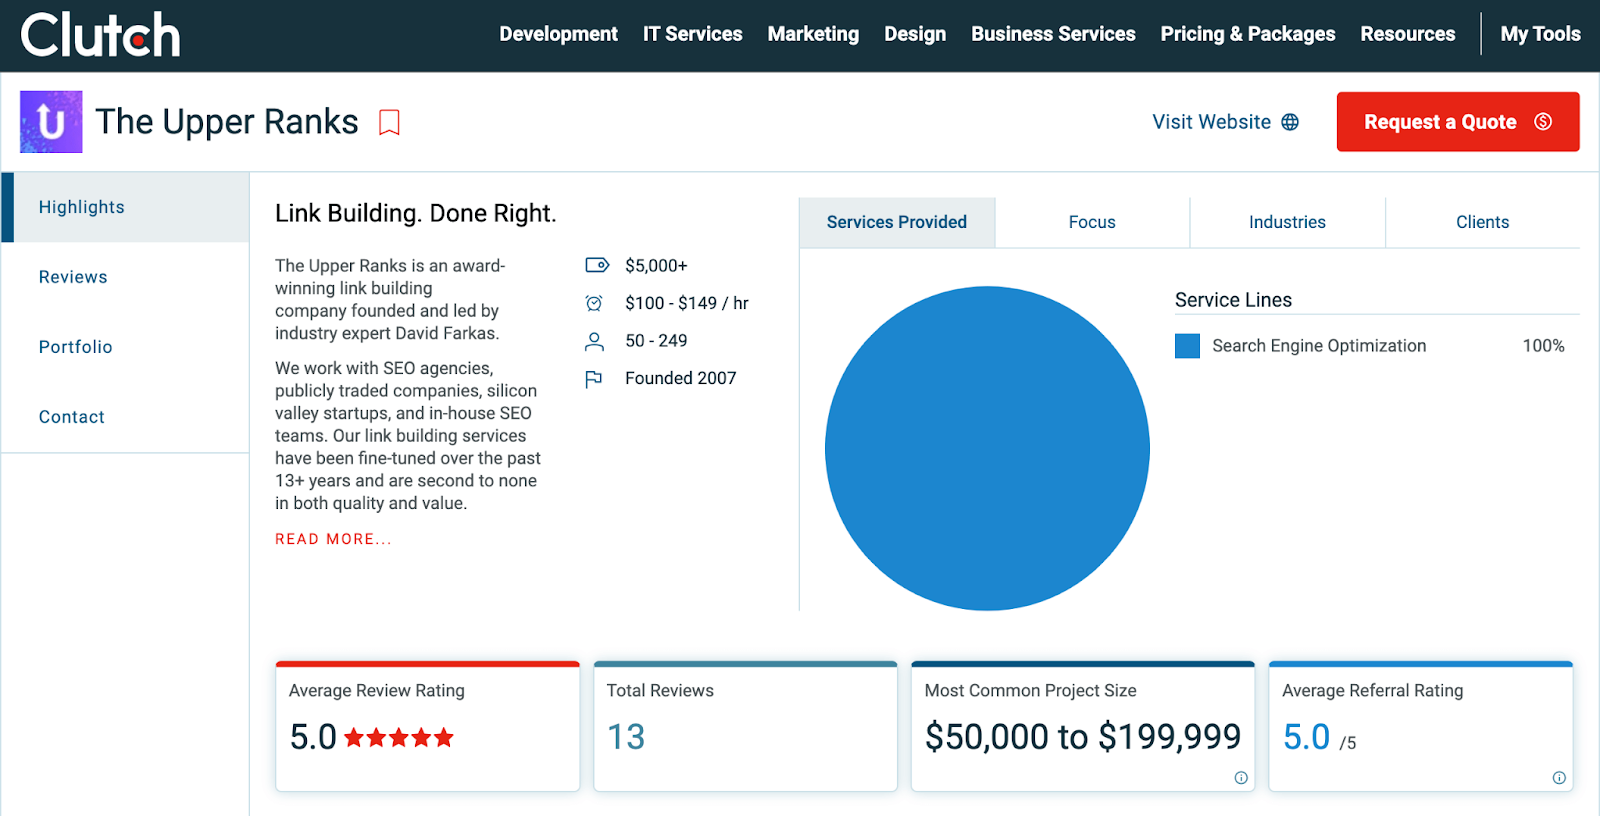Viewport: 1600px width, 816px height.
Task: Open My Tools menu
Action: [1540, 34]
